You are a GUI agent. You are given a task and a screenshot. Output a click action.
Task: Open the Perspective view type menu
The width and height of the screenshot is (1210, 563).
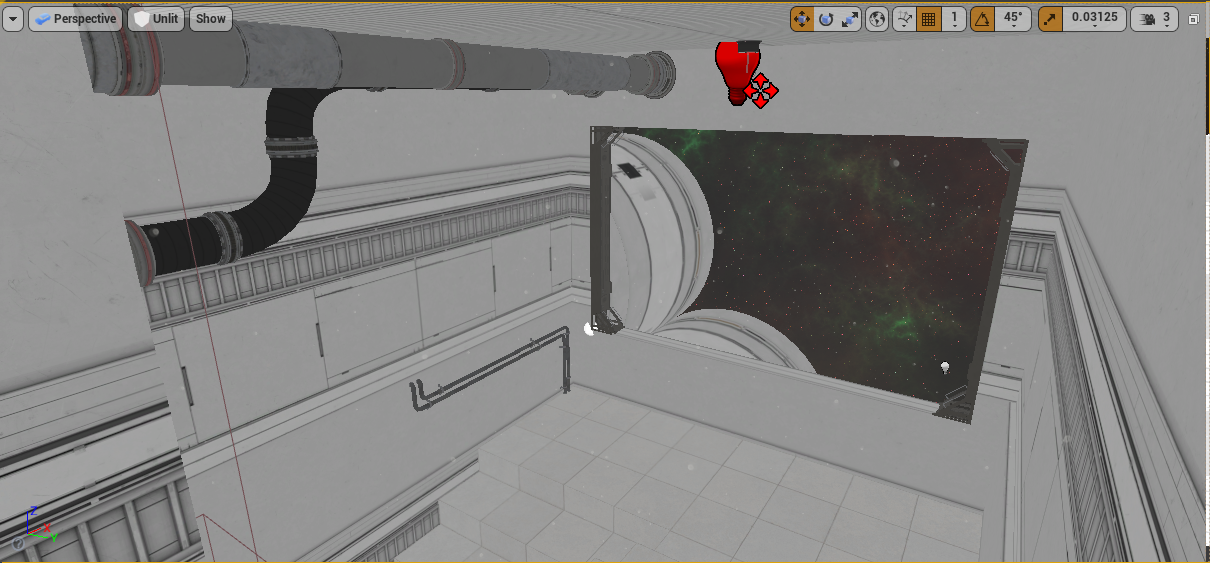point(75,18)
